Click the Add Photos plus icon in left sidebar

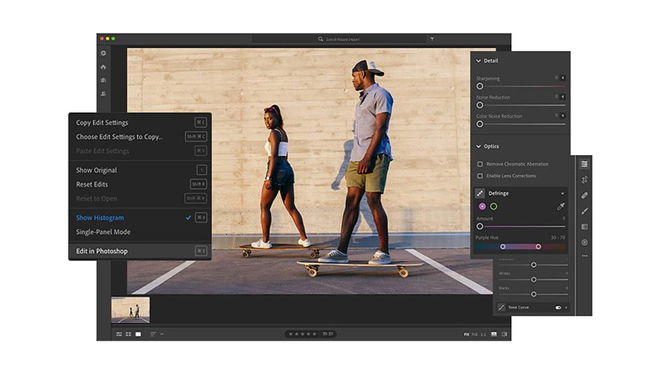[x=104, y=53]
